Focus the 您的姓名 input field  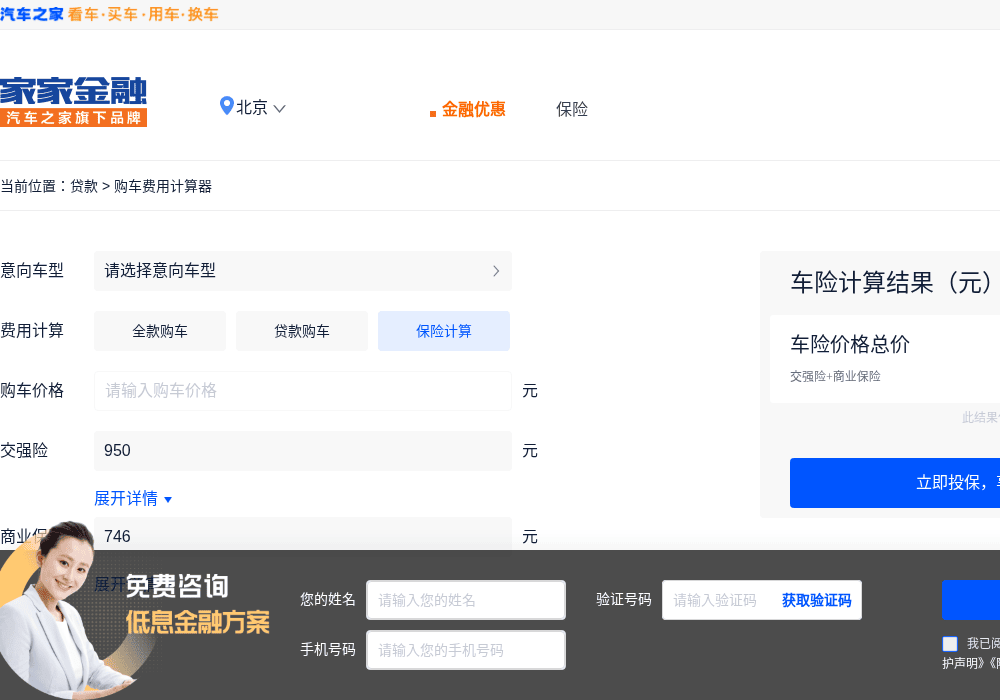[x=466, y=600]
